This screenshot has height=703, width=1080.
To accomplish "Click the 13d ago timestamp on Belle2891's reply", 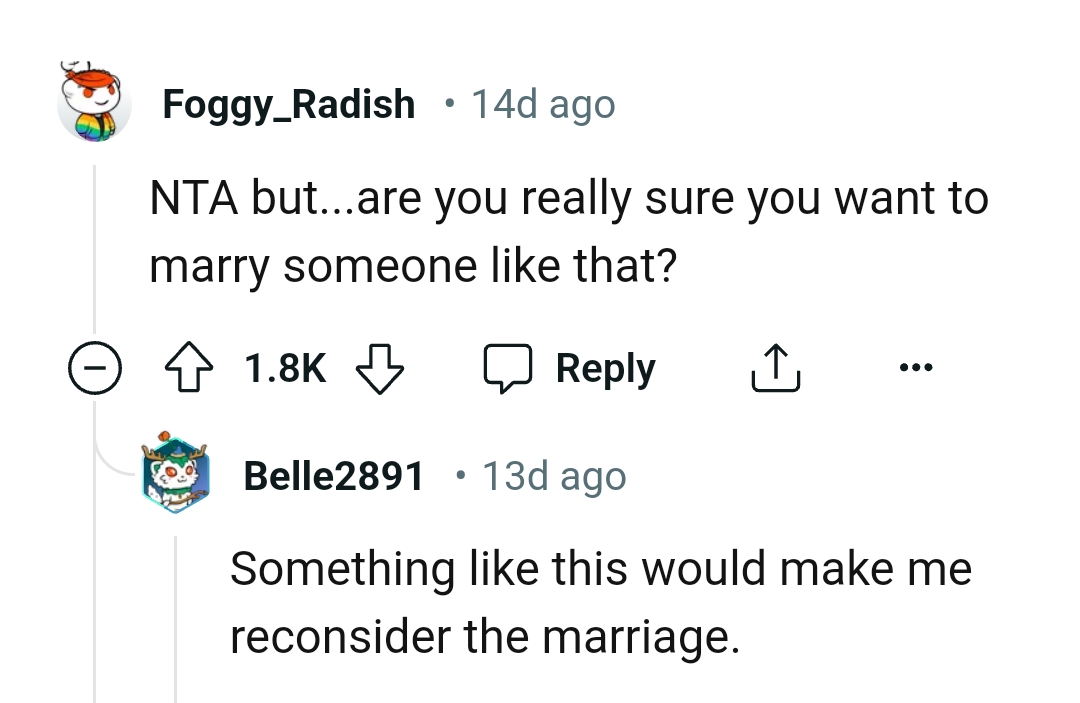I will [556, 475].
